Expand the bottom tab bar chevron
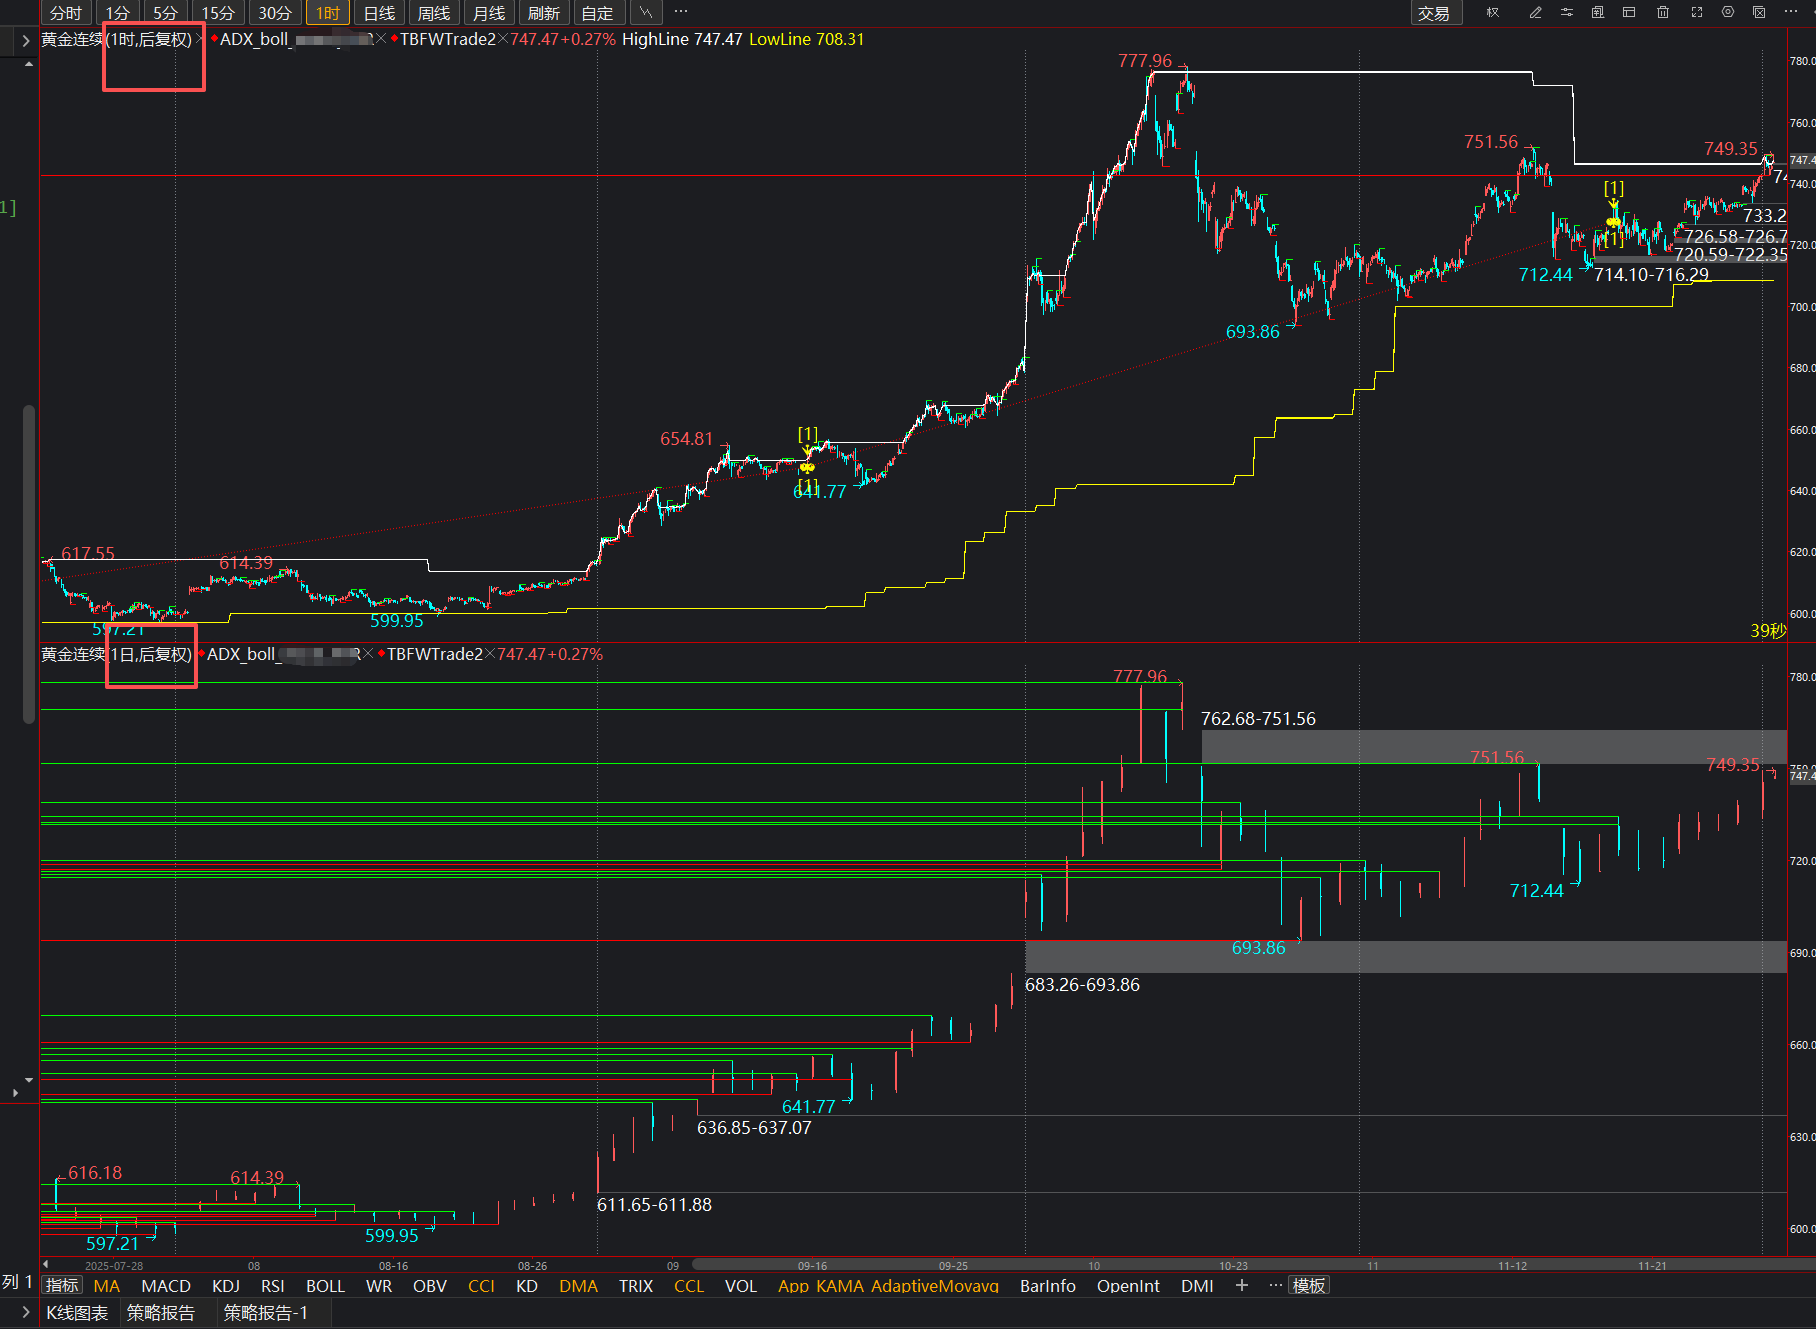The image size is (1816, 1329). point(25,1312)
